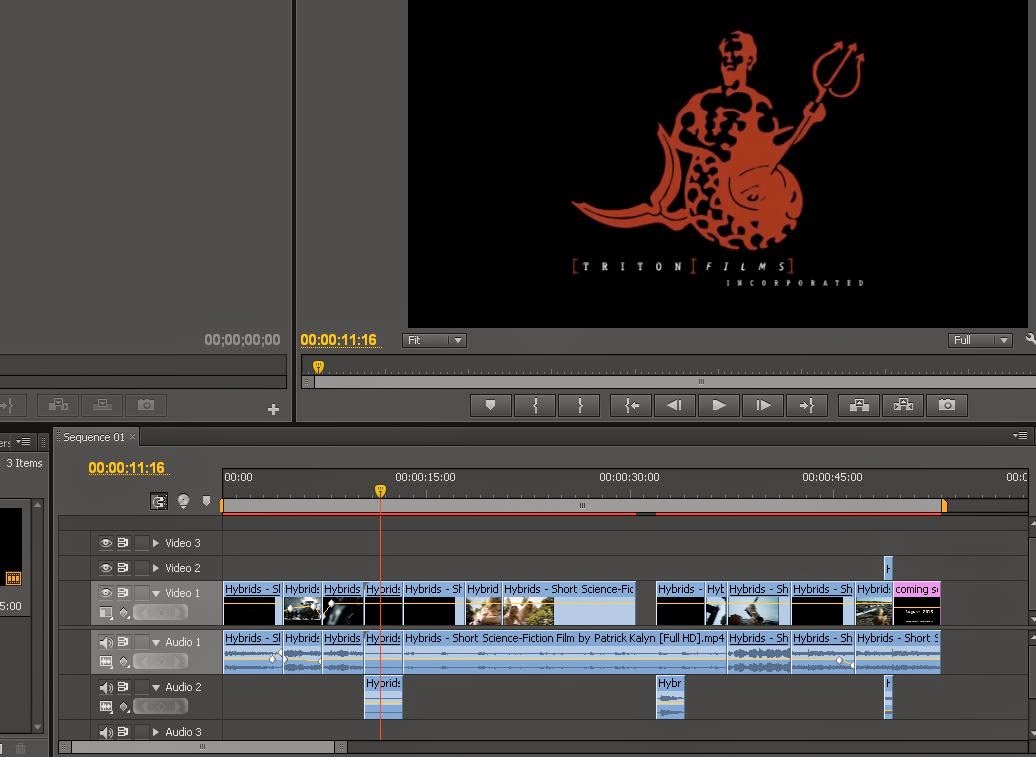The image size is (1036, 757).
Task: Mark In point in Program monitor
Action: point(535,405)
